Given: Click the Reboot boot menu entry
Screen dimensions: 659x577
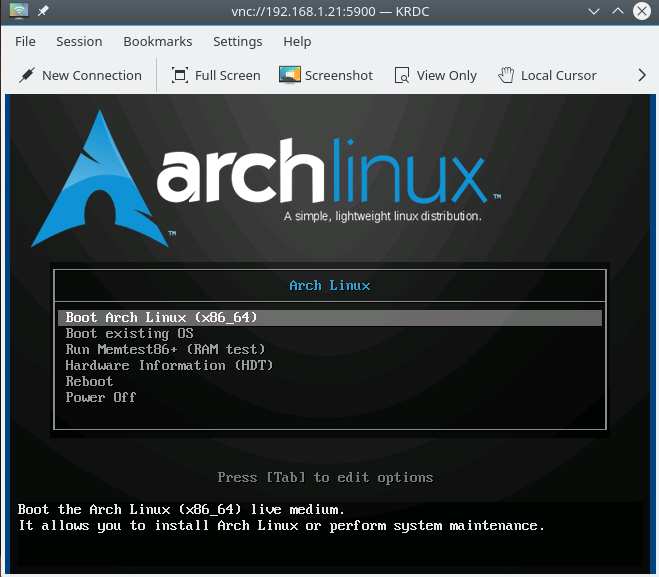Looking at the screenshot, I should coord(89,381).
